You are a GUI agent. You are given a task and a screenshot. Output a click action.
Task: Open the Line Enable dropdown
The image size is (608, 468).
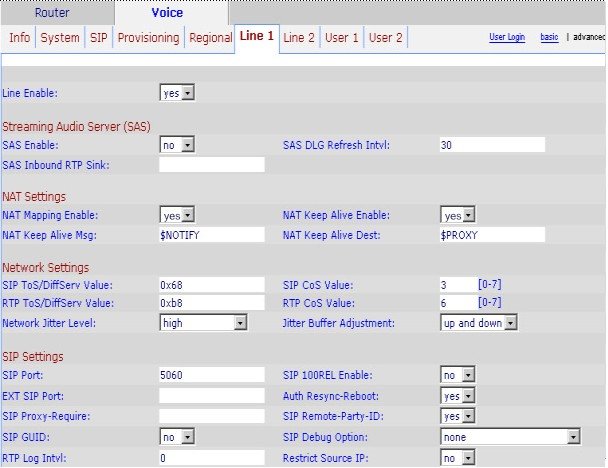coord(177,93)
